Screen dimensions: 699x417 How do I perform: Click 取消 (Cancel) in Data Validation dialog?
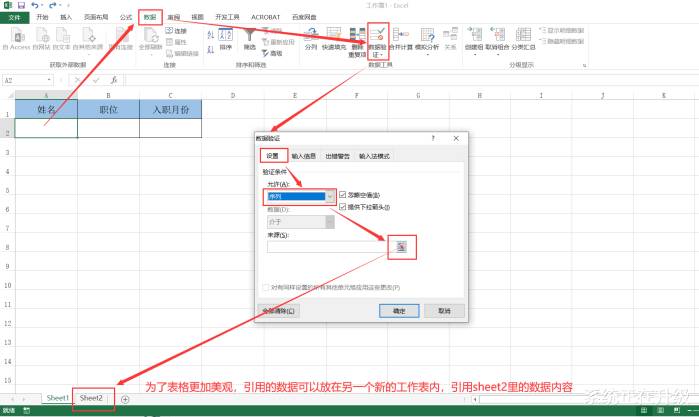[444, 311]
